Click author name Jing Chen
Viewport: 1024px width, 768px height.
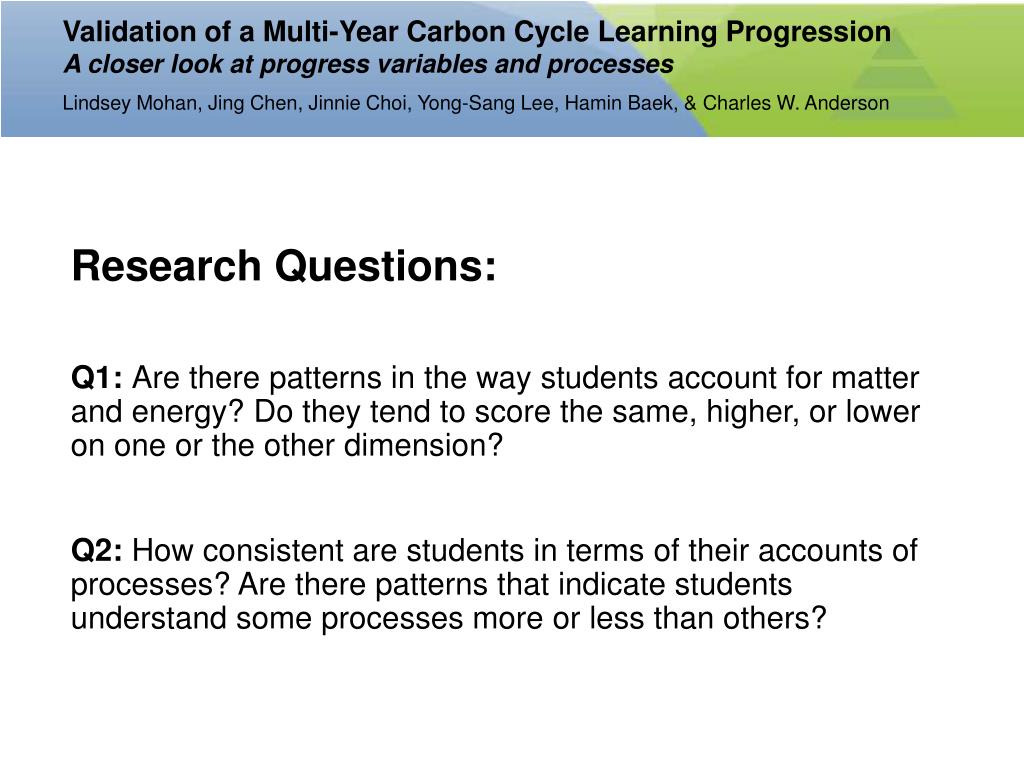[x=252, y=103]
